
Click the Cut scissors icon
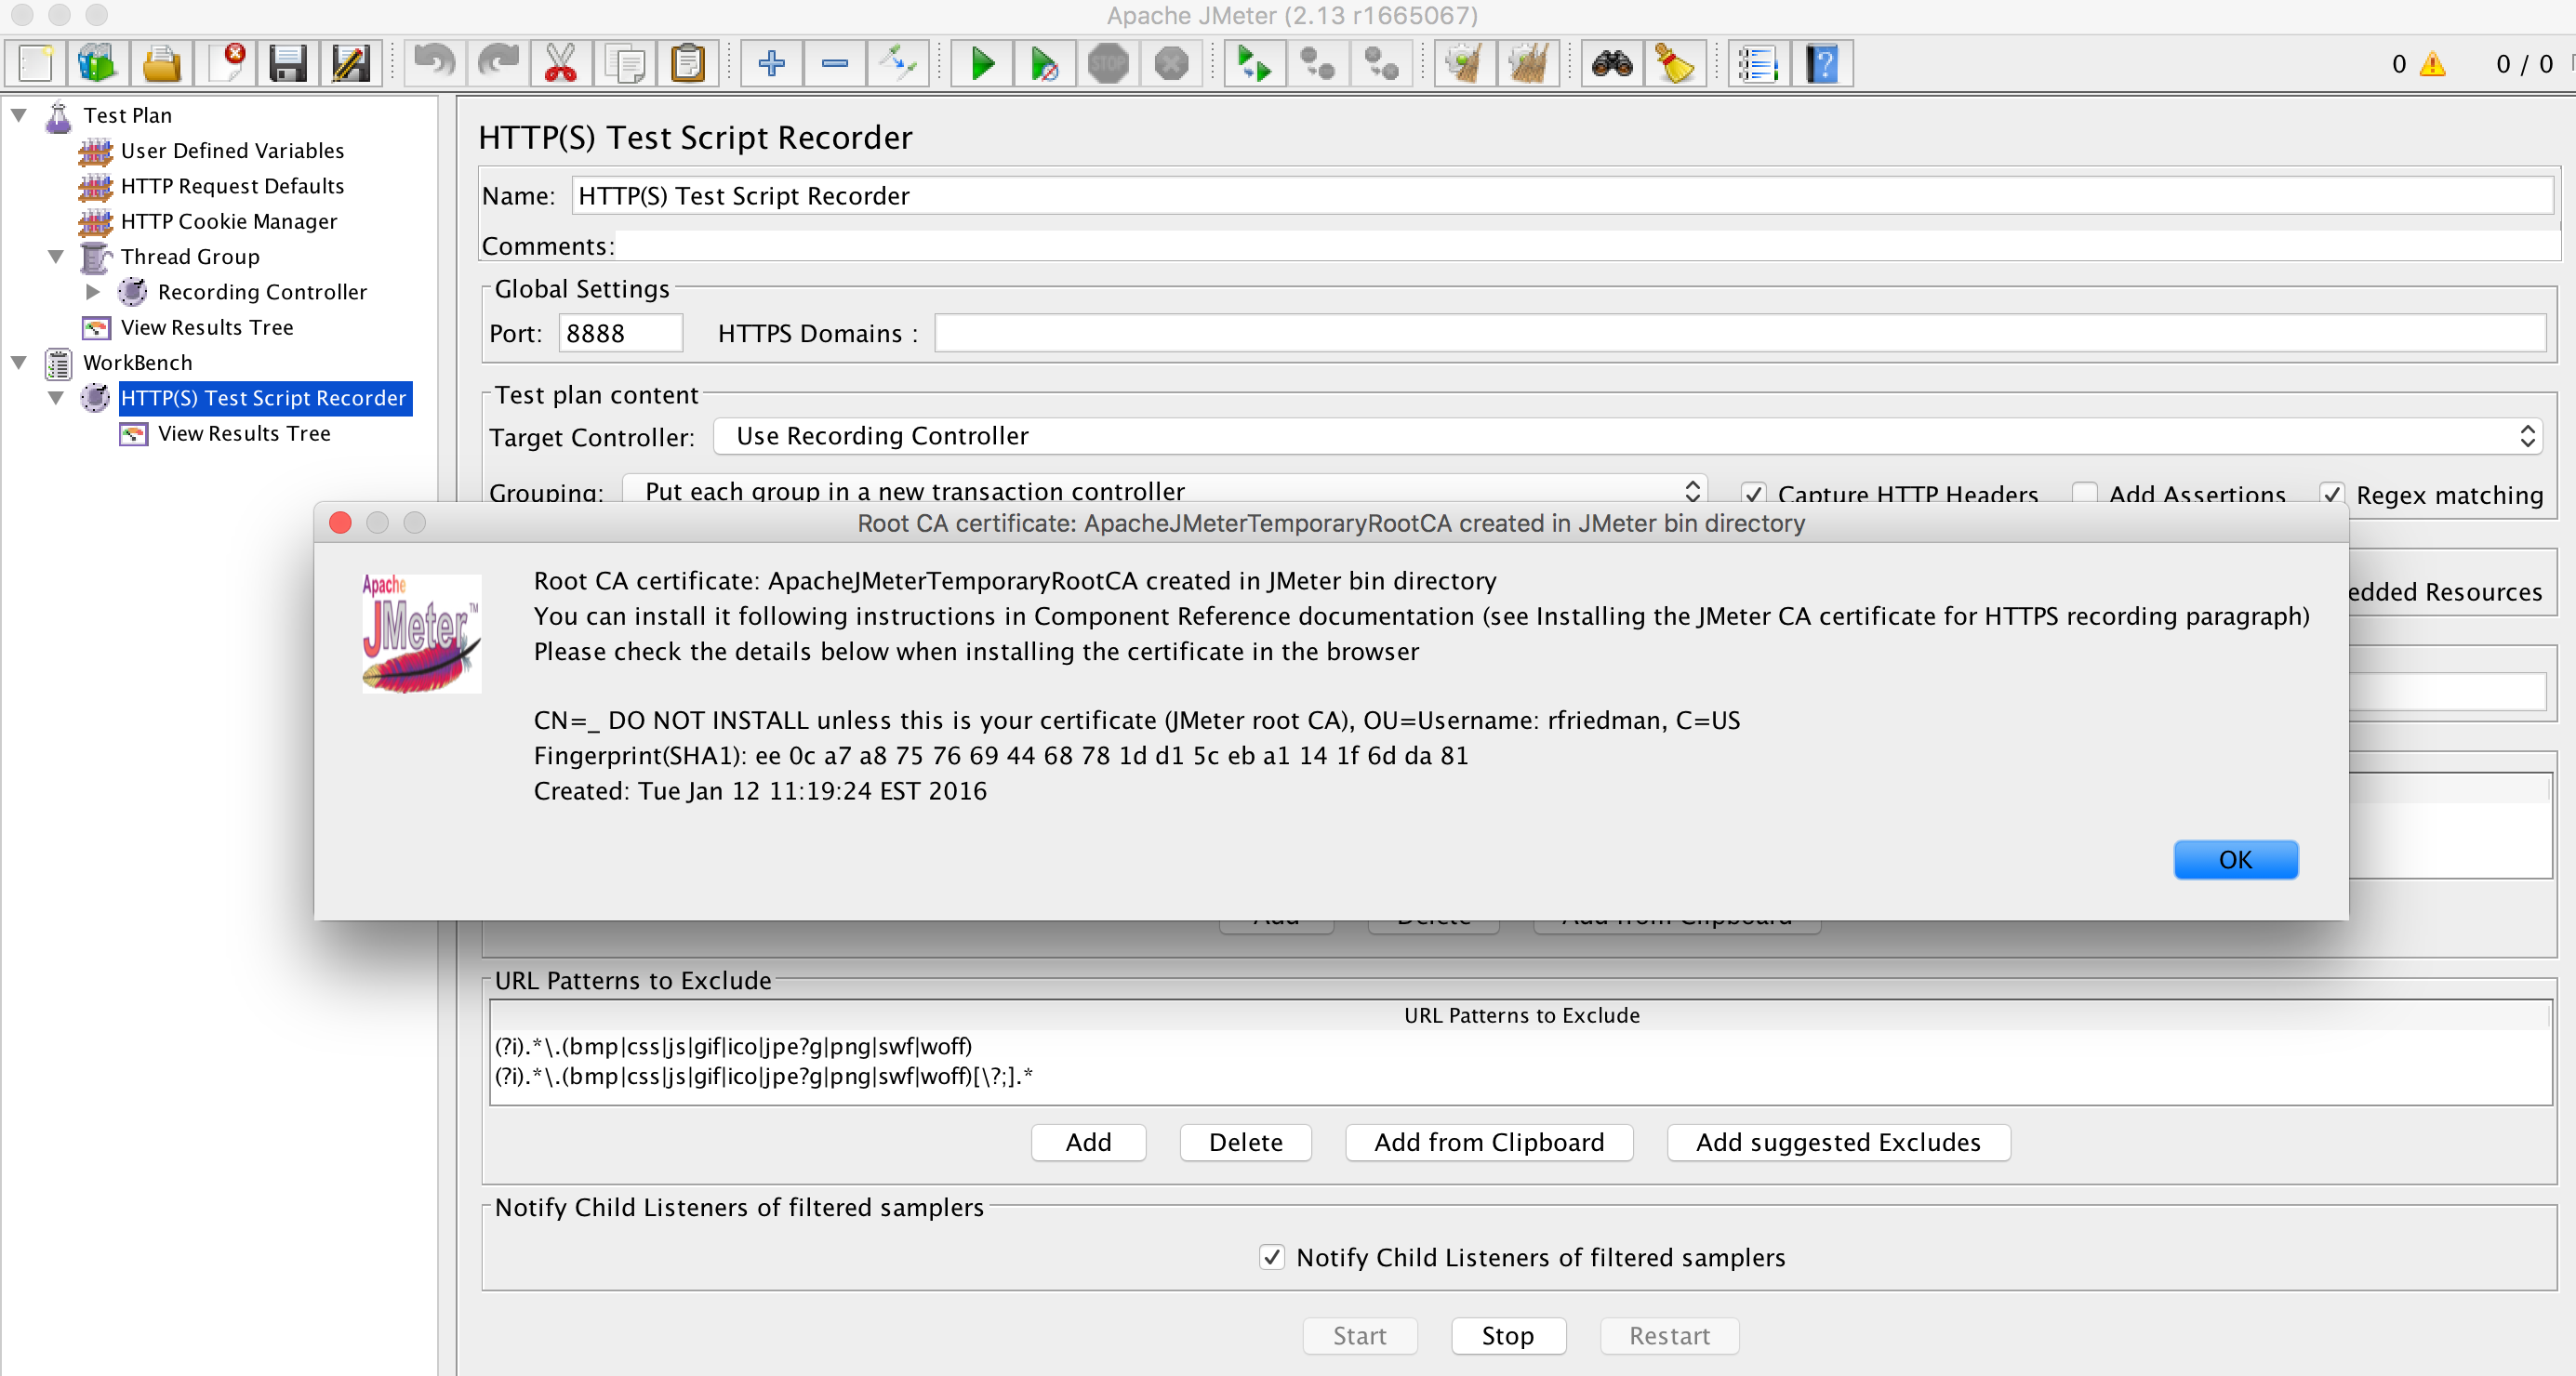coord(561,63)
